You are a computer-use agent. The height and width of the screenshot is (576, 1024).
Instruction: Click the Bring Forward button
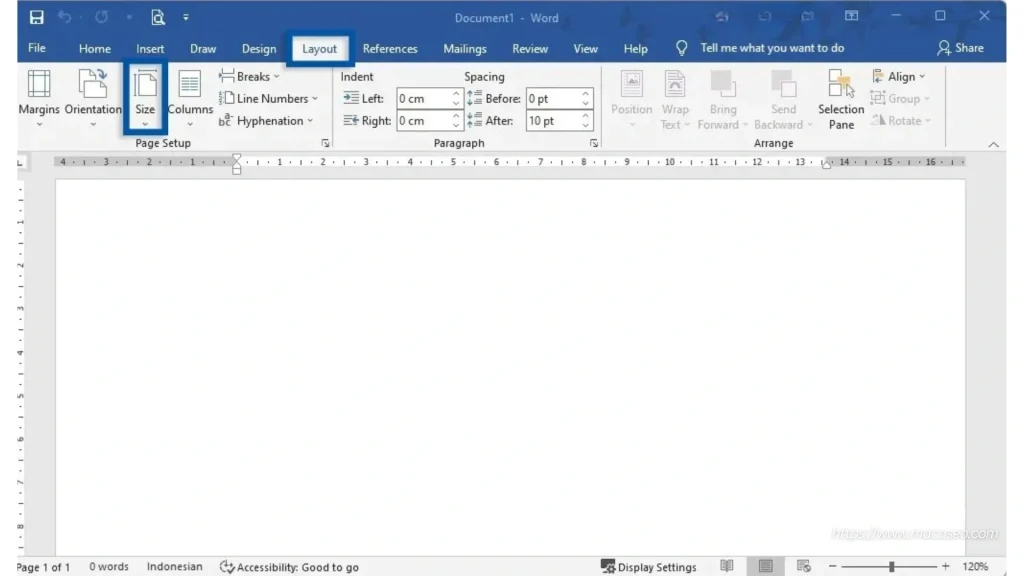[723, 99]
